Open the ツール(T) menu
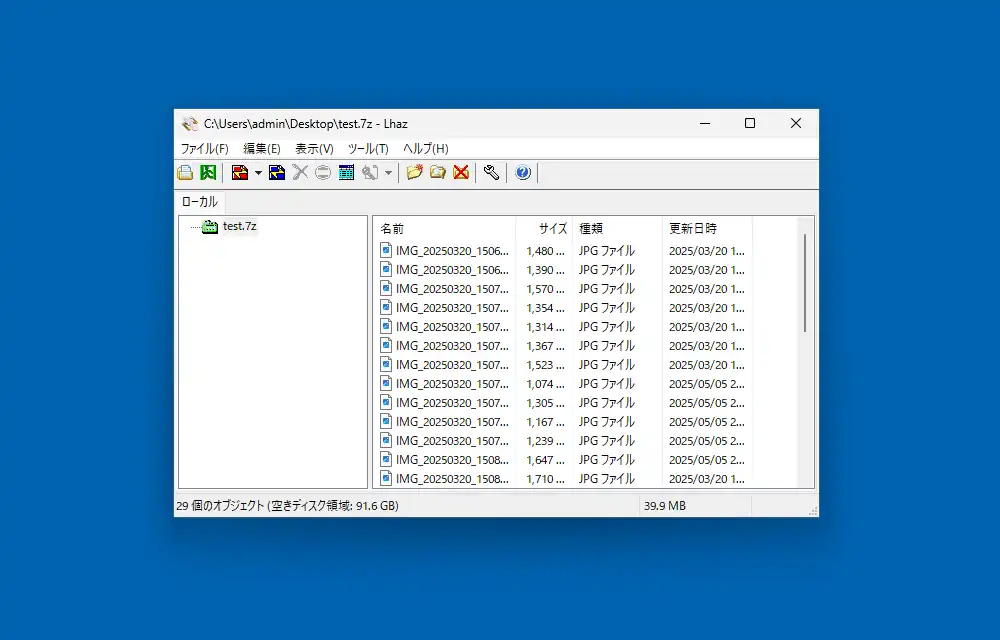 coord(367,149)
